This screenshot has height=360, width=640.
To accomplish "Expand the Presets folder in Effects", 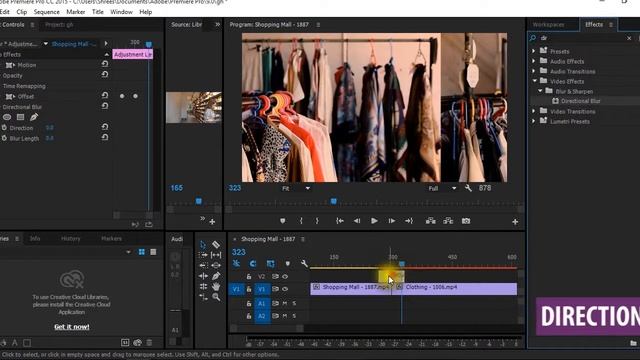I will click(x=533, y=51).
